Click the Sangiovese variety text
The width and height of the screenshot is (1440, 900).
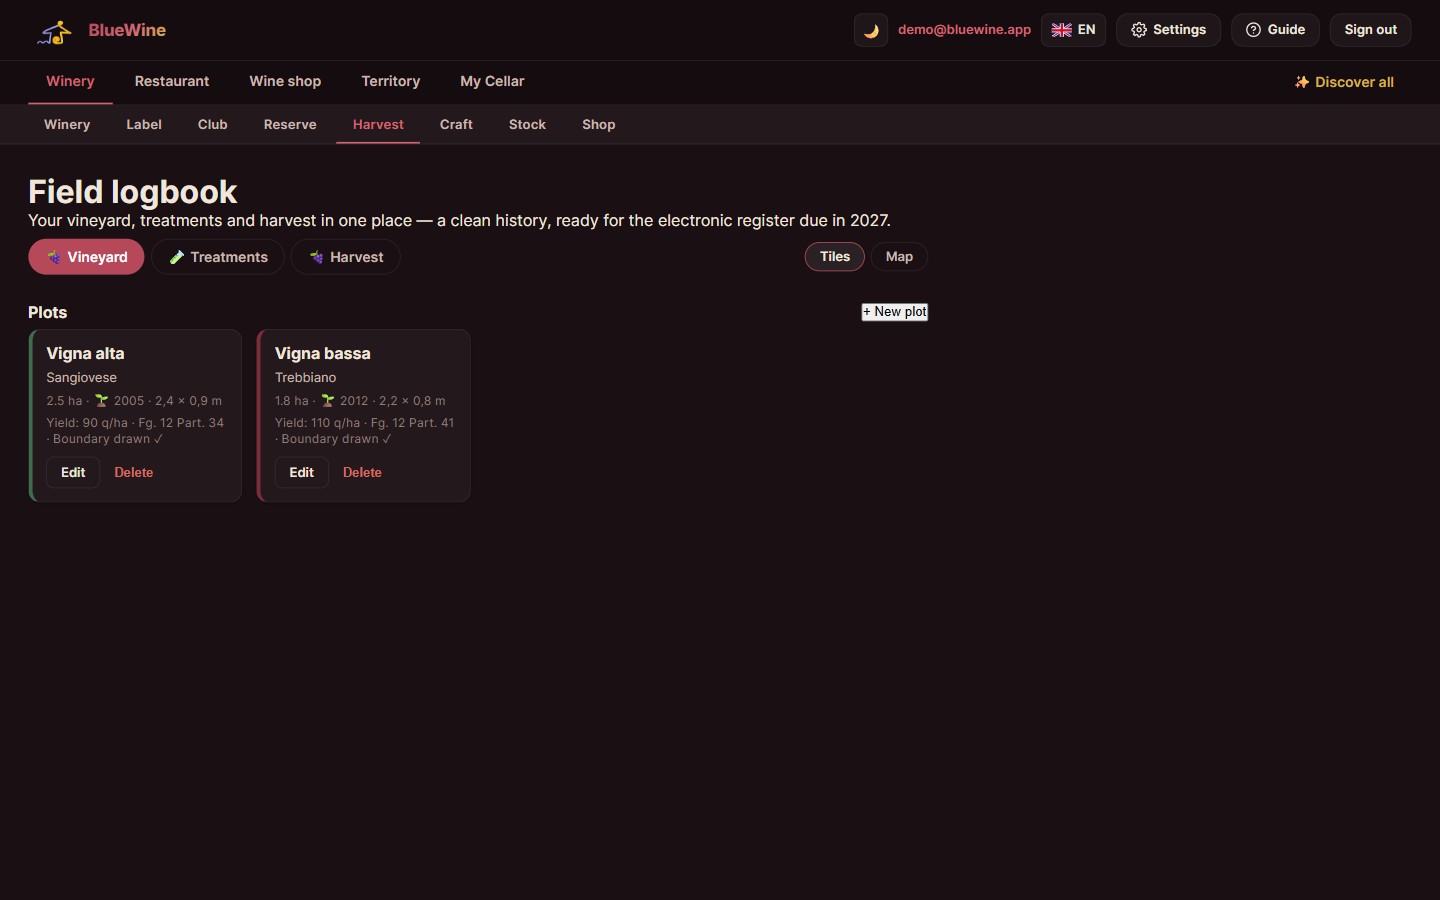[x=81, y=377]
